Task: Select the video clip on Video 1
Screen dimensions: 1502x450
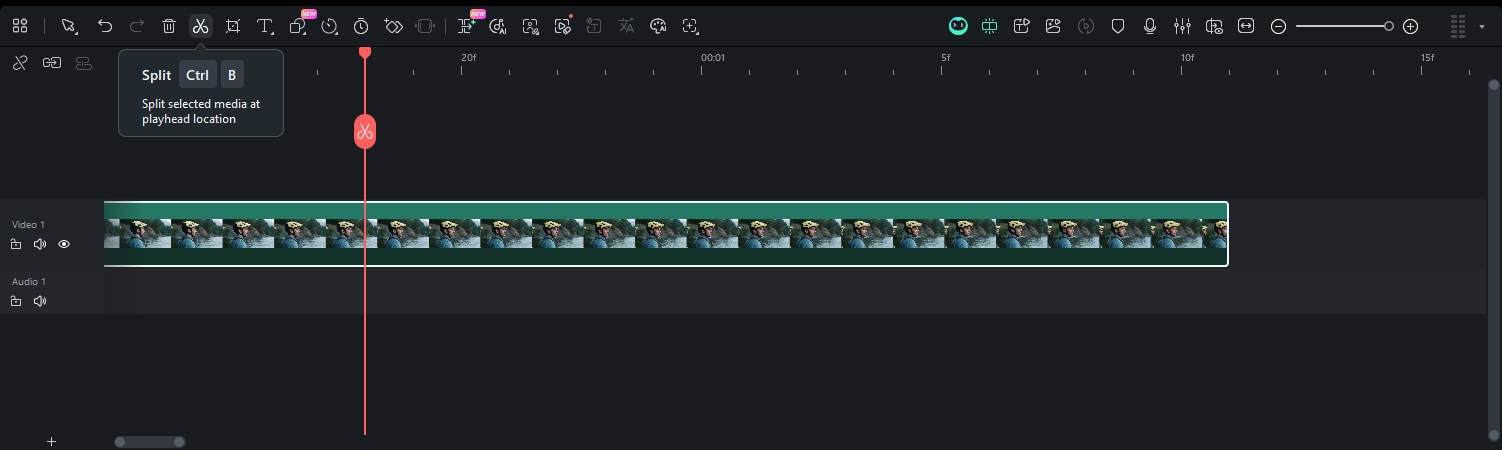Action: pos(666,234)
